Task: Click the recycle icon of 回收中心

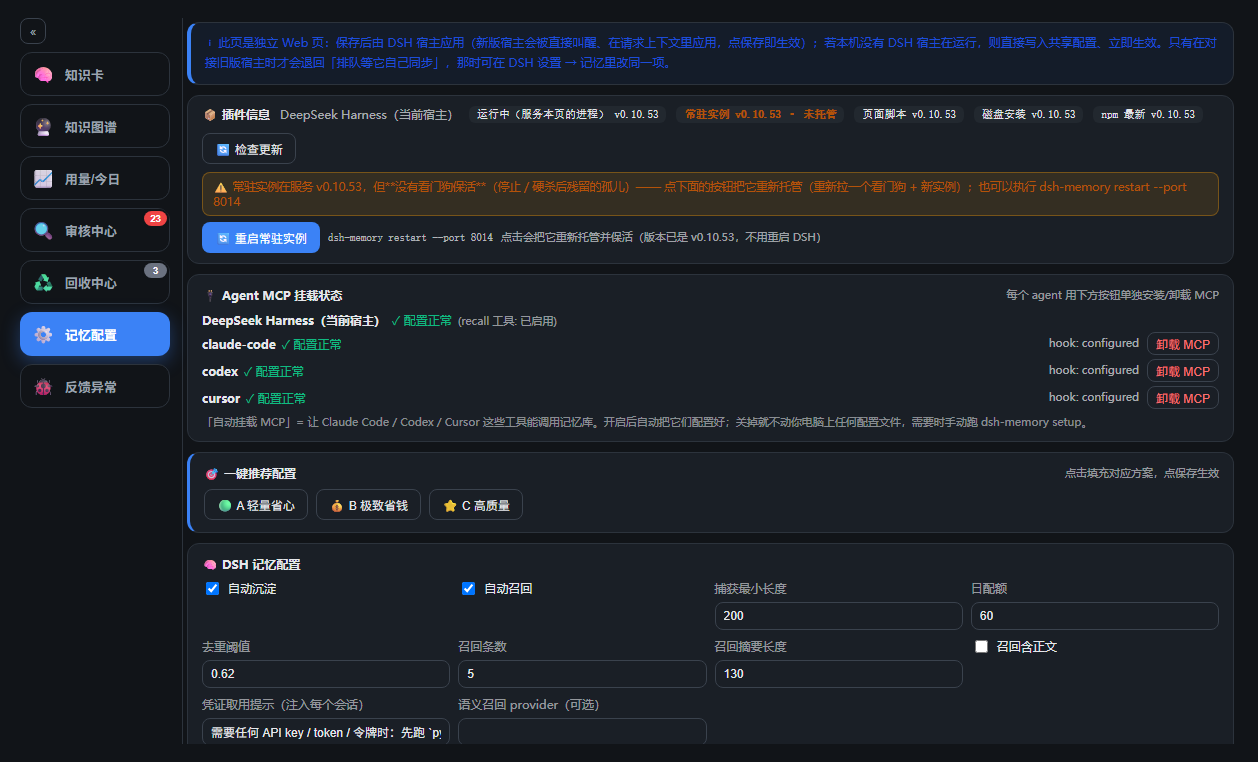Action: (43, 283)
